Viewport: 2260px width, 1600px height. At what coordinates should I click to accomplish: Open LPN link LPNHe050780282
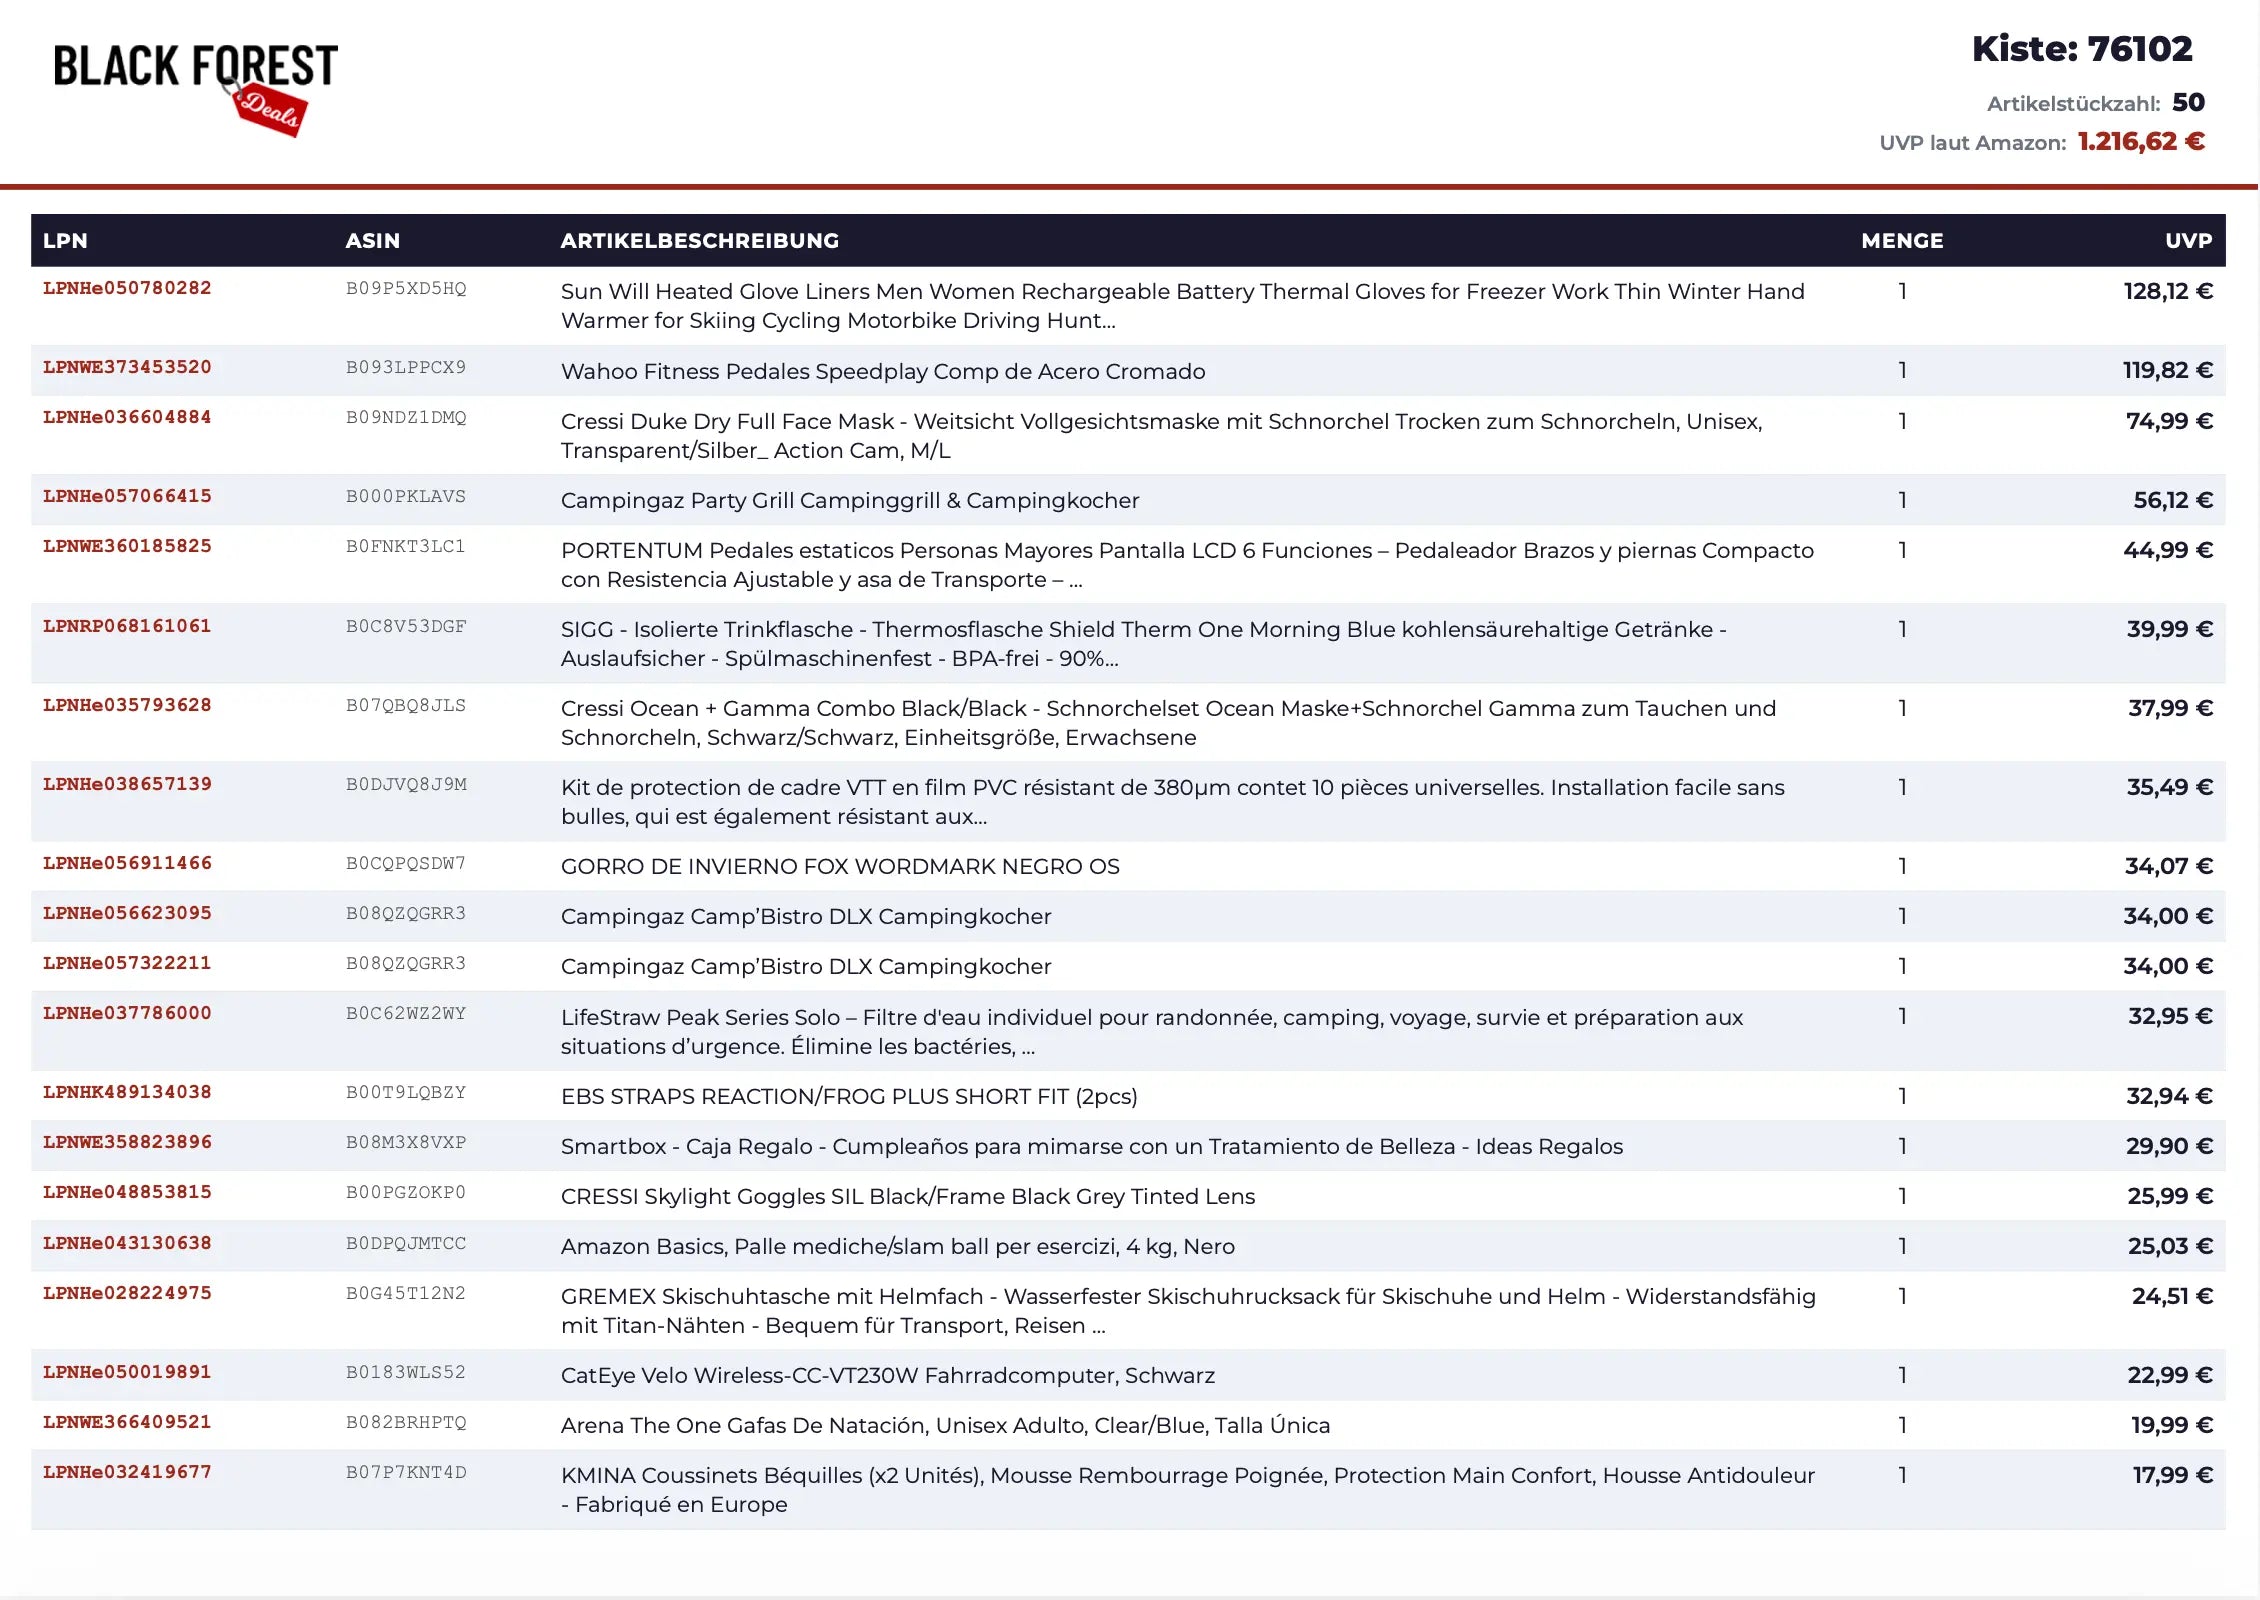pos(127,288)
